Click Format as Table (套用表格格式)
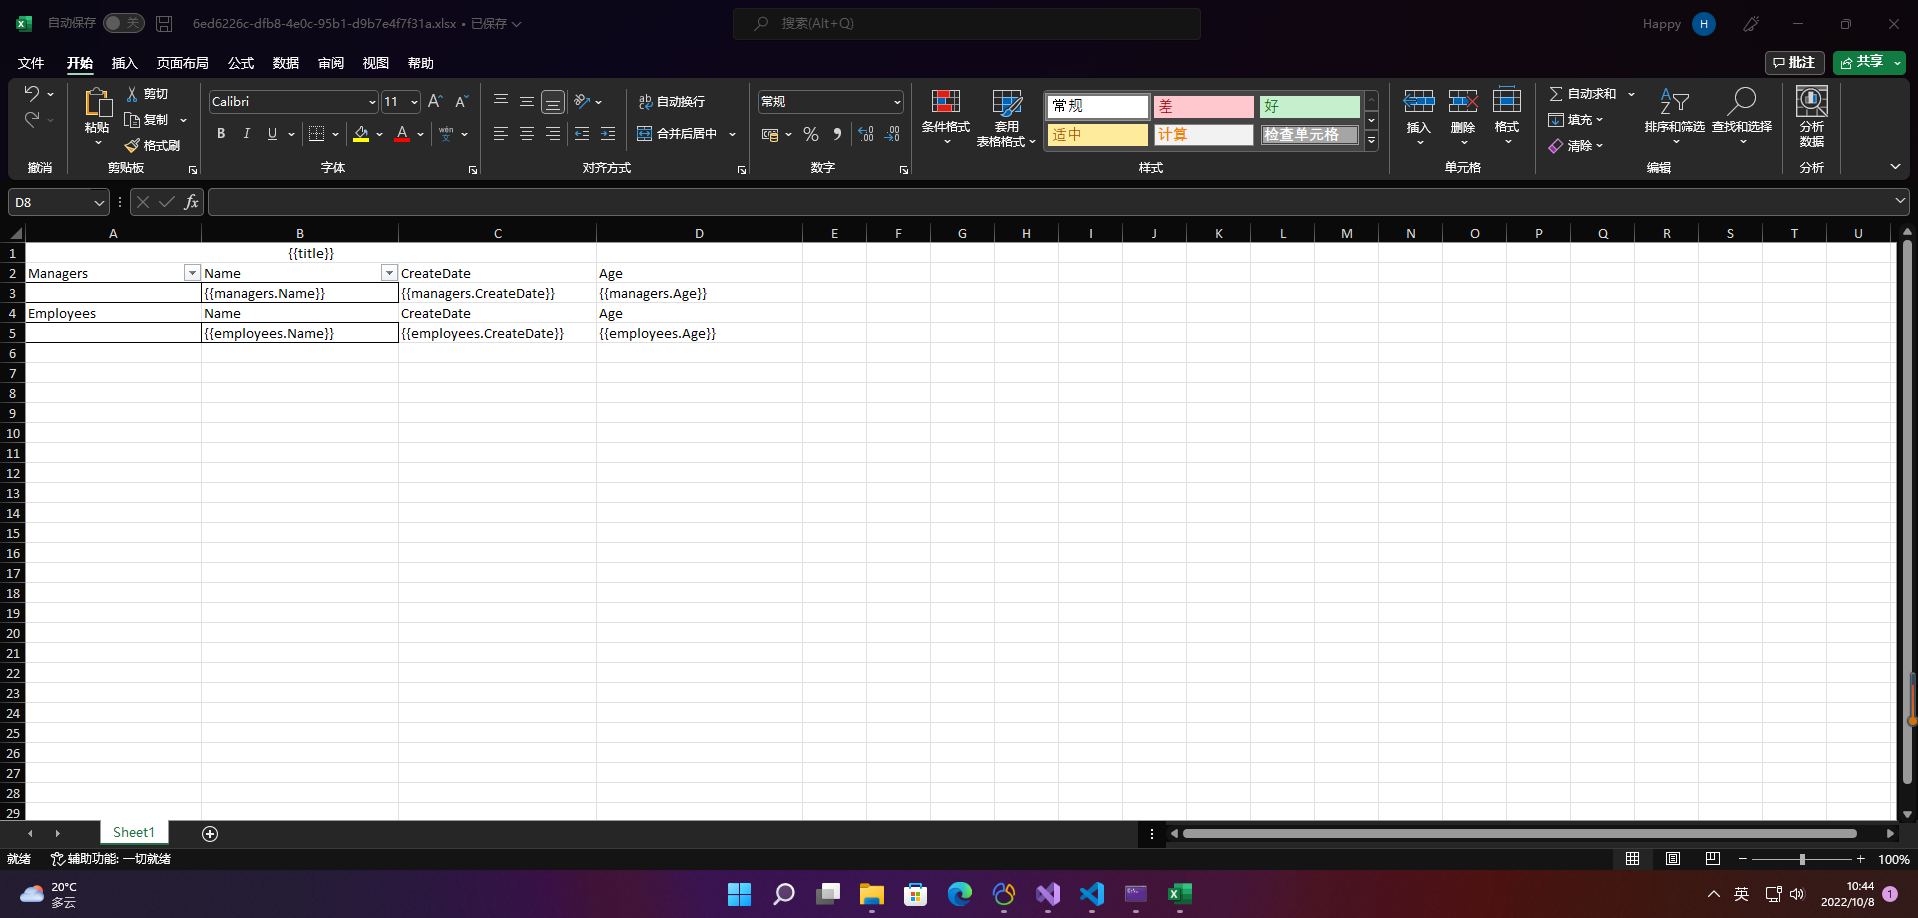The image size is (1918, 918). tap(1005, 118)
